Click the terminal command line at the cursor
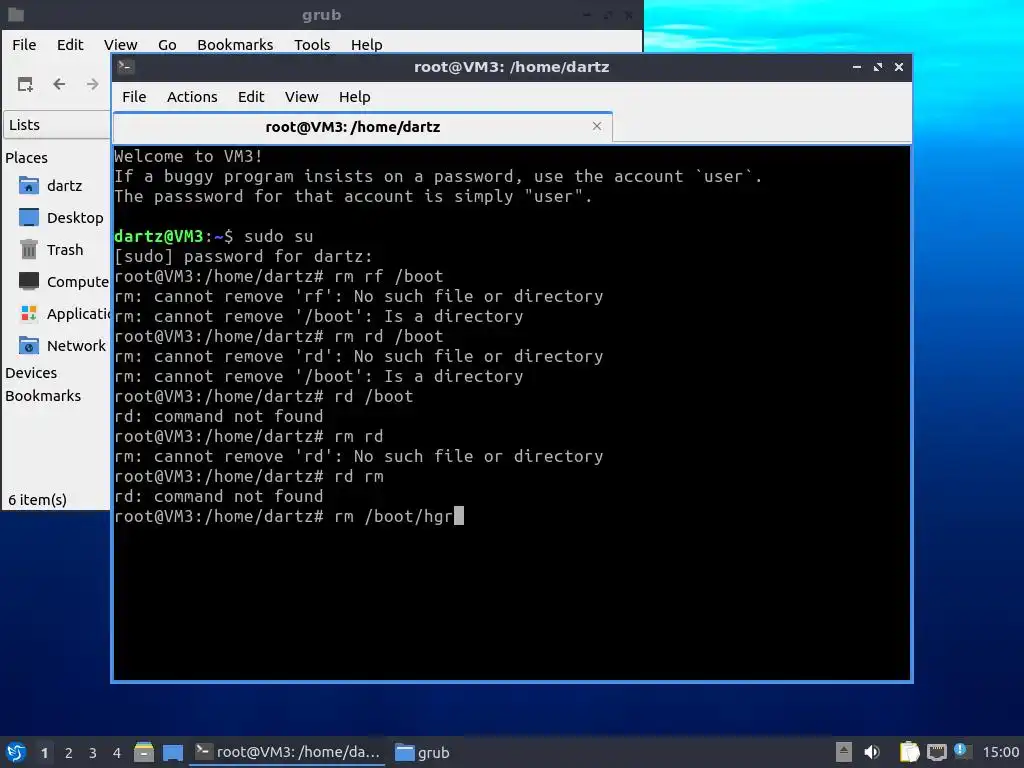Viewport: 1024px width, 768px height. tap(458, 516)
